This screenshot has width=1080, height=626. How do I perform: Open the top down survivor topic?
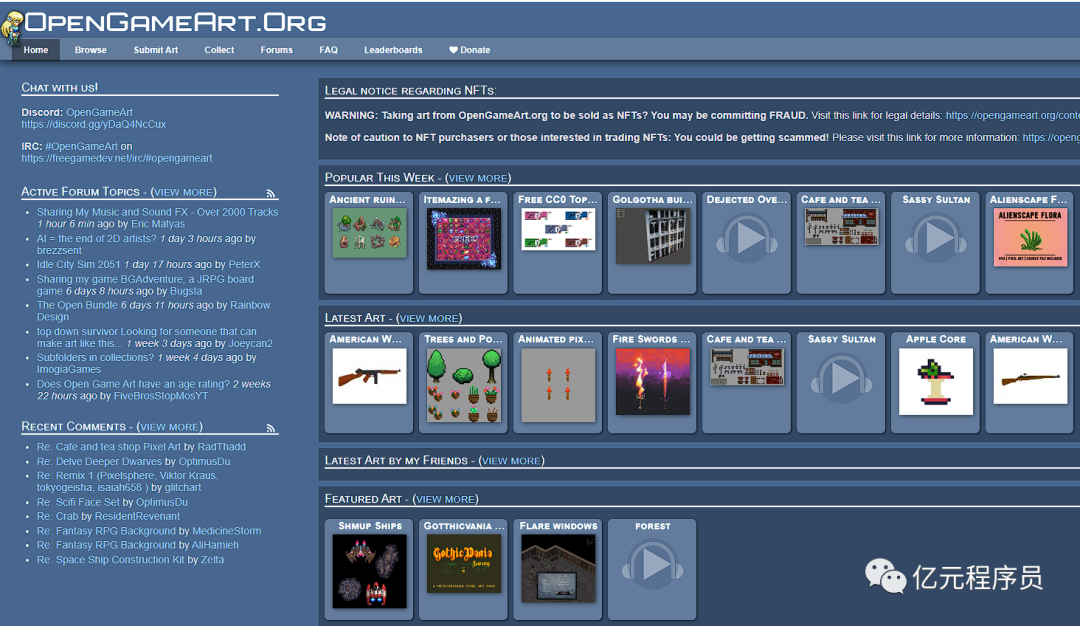[x=147, y=337]
